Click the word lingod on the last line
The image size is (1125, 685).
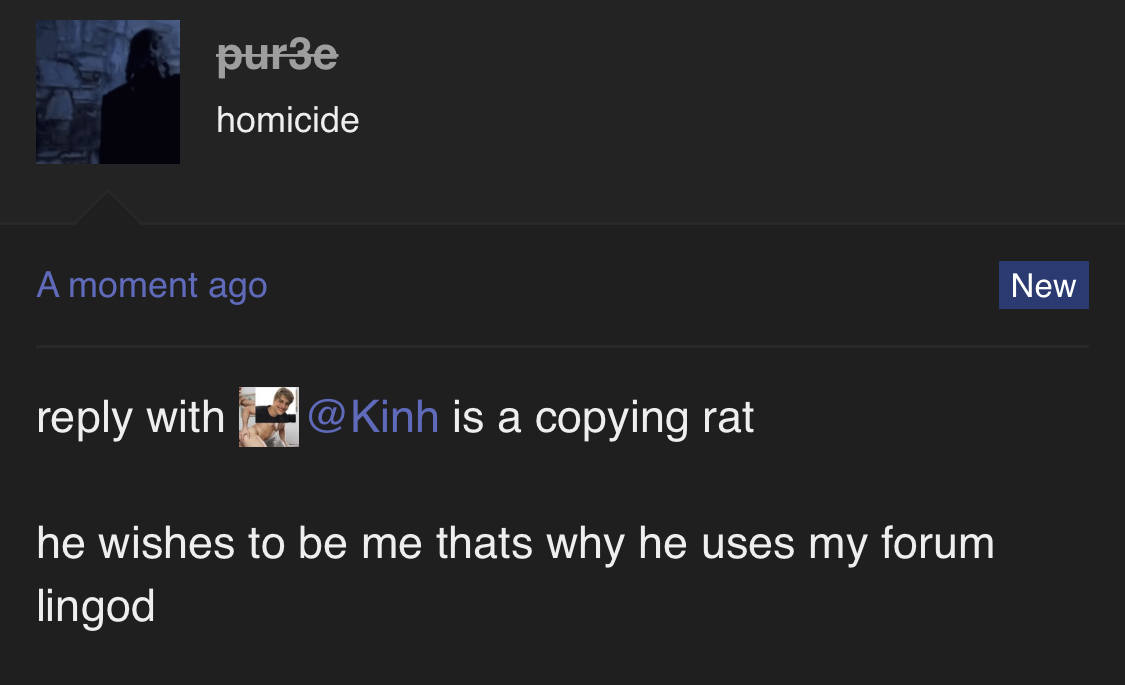[x=96, y=607]
